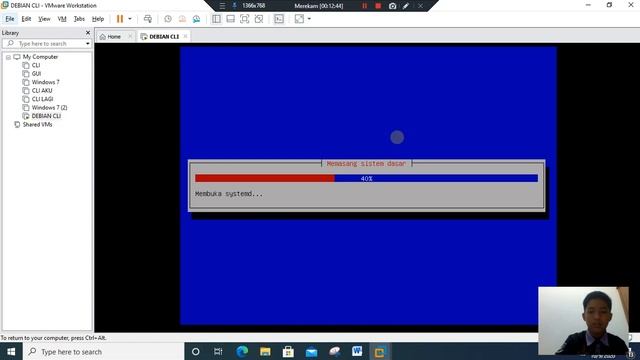
Task: Click the Send Ctrl+Alt+Del toolbar icon
Action: click(148, 19)
